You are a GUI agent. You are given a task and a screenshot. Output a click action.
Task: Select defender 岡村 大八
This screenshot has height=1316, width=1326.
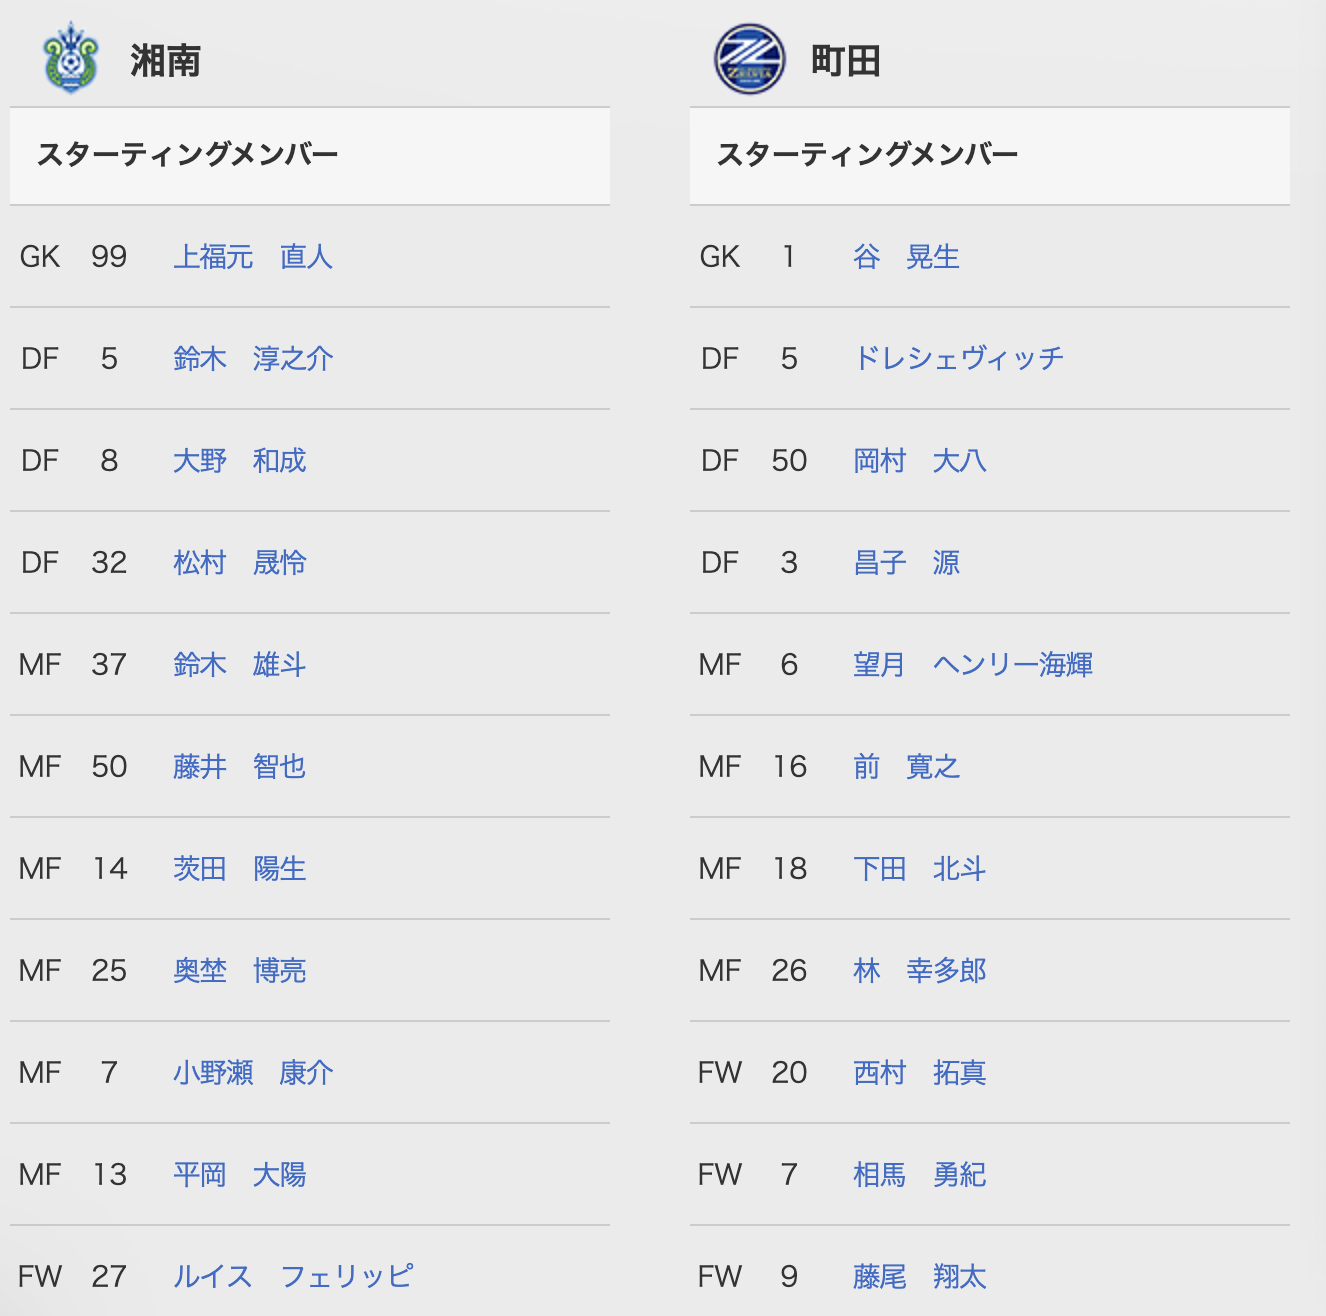point(920,461)
